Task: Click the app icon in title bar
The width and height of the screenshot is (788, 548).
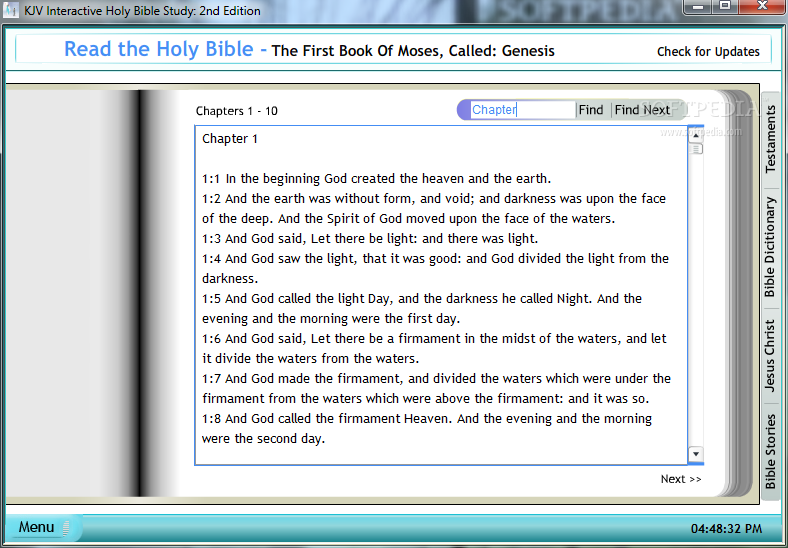Action: 11,10
